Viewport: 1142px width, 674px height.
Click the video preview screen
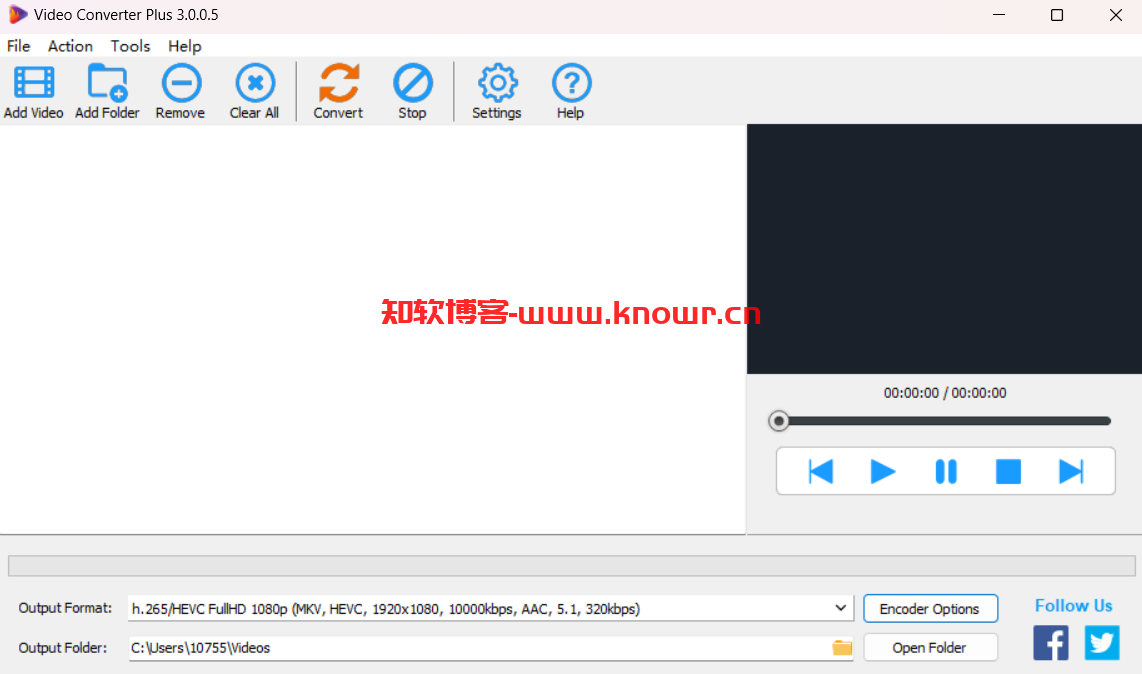tap(944, 248)
